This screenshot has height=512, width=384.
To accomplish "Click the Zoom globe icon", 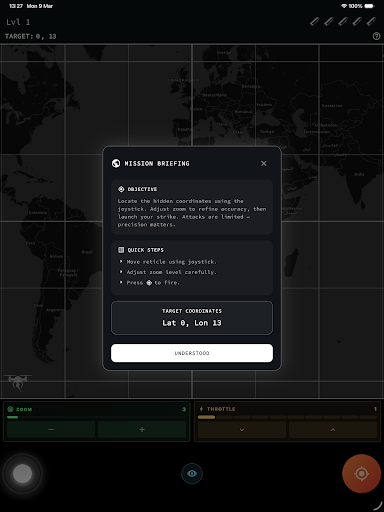I will click(10, 409).
